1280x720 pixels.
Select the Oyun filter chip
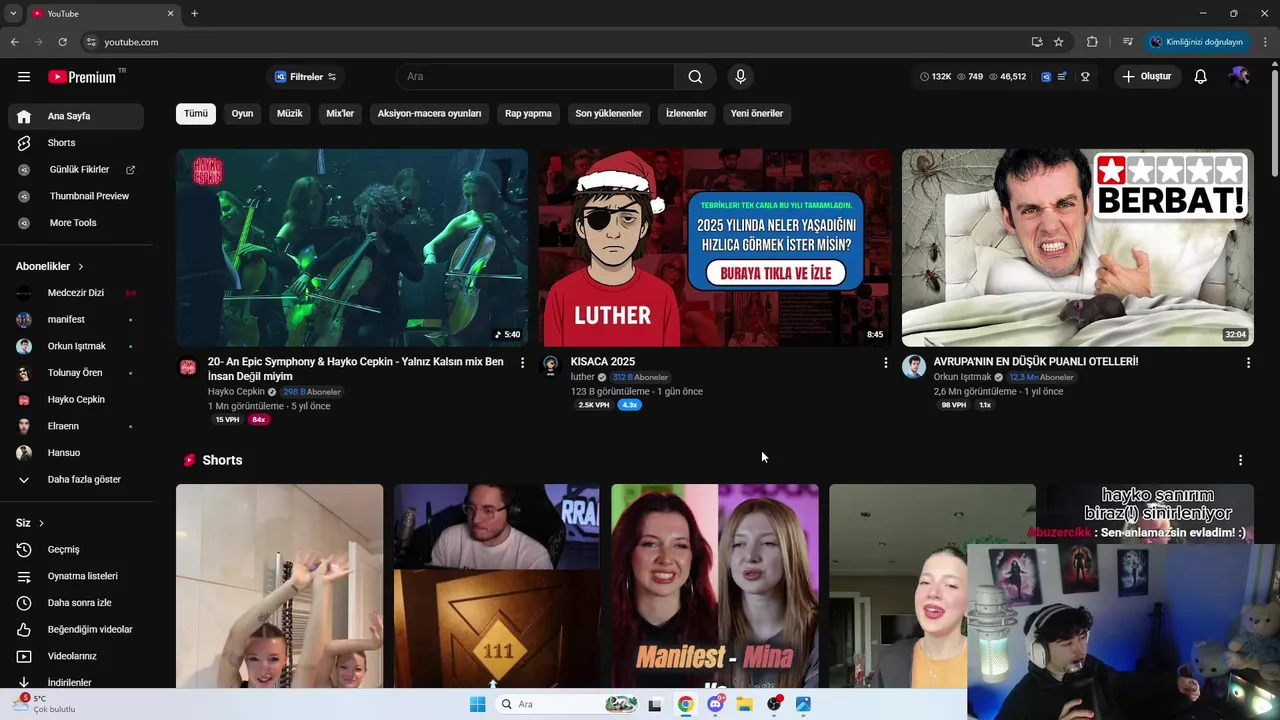click(242, 113)
